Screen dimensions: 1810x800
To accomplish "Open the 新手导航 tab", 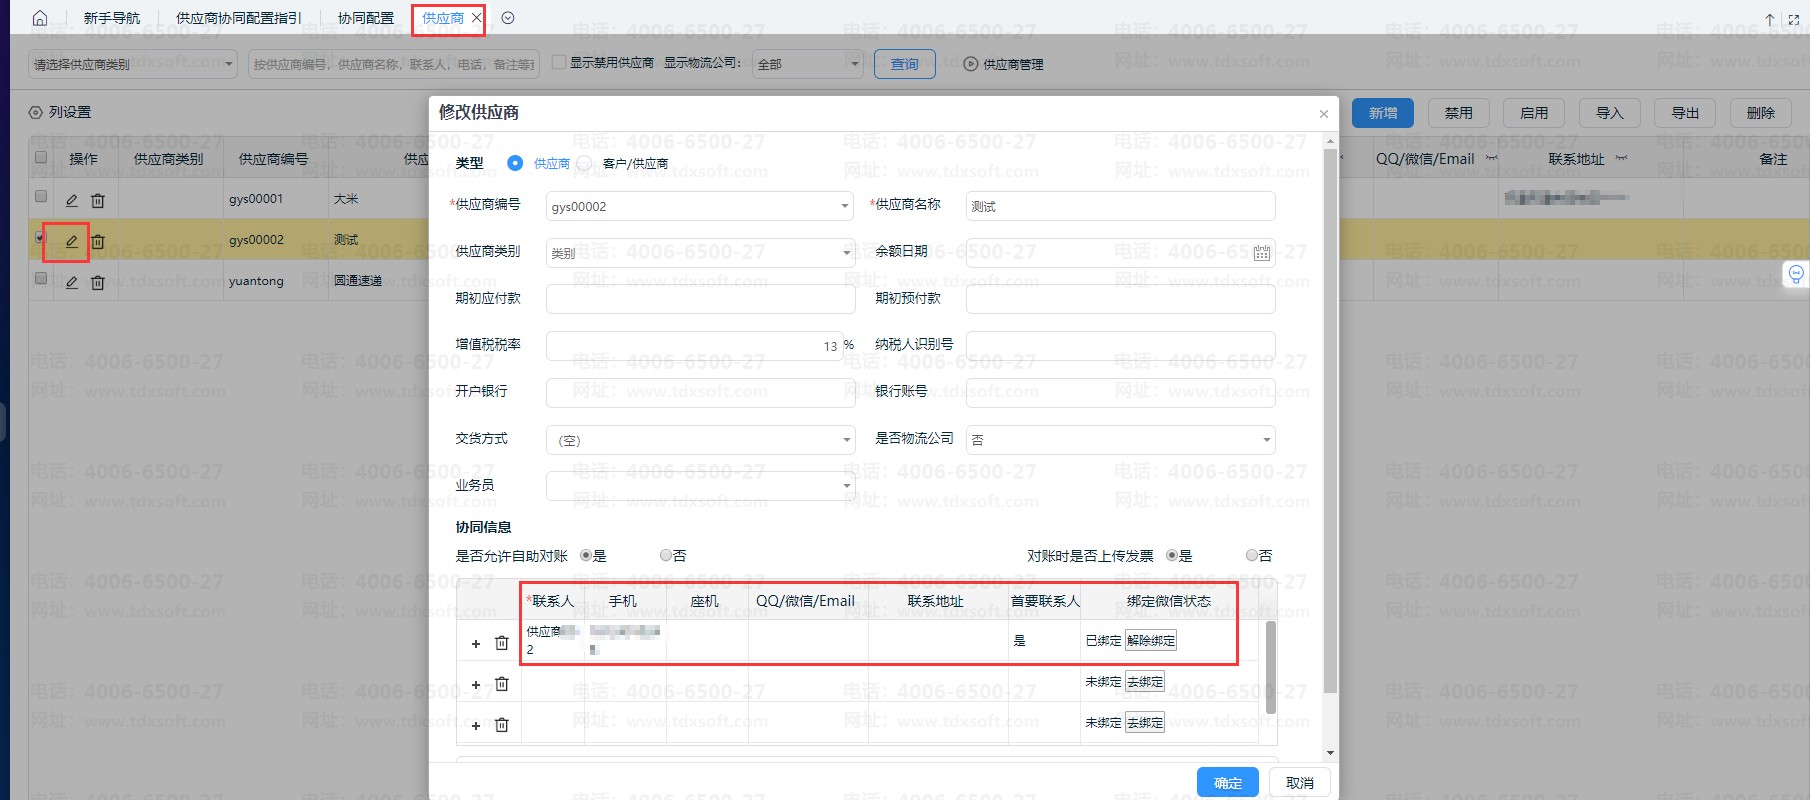I will point(111,18).
